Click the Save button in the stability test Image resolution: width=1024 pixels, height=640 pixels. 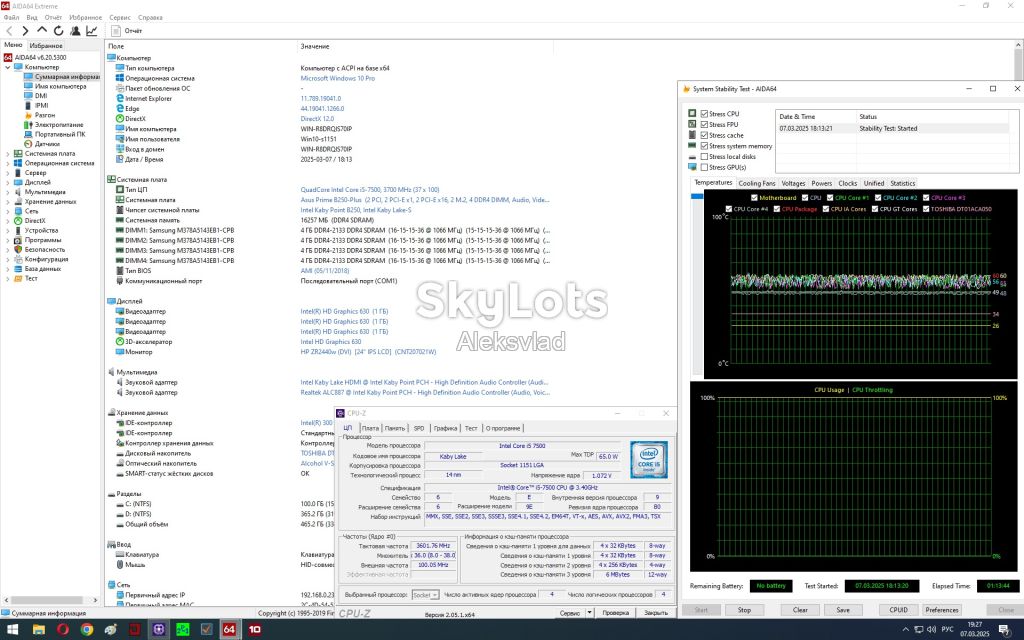[x=843, y=610]
